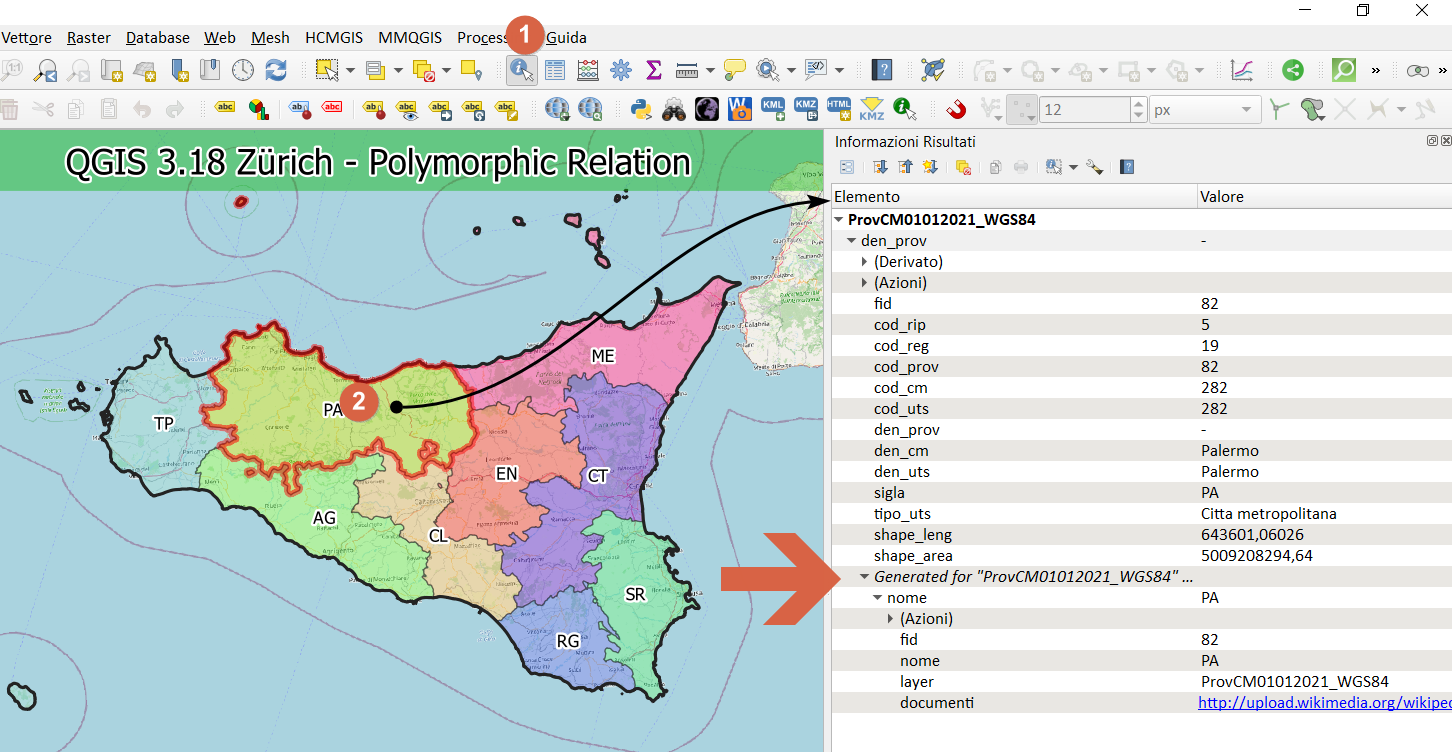Click the Valore column header

click(1222, 197)
